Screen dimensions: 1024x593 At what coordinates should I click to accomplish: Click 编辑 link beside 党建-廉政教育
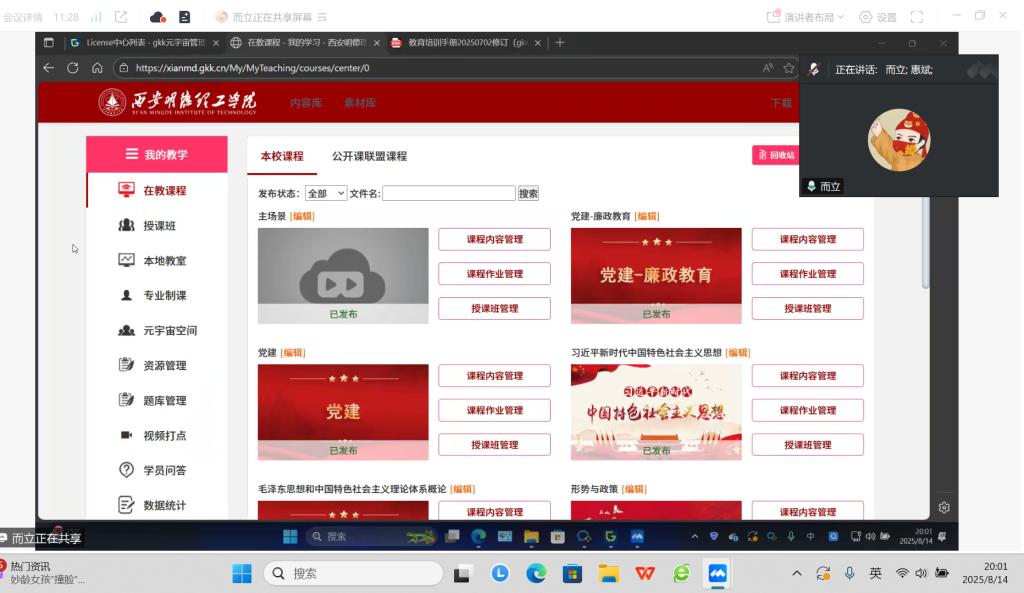tap(647, 216)
